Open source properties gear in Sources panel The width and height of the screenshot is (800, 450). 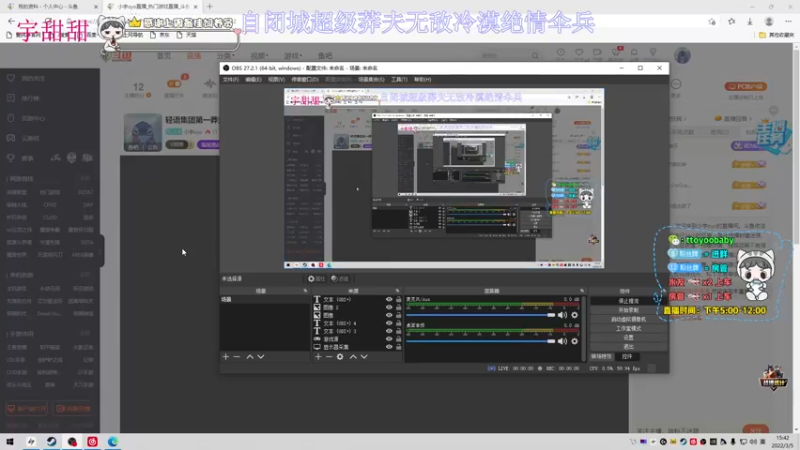340,357
